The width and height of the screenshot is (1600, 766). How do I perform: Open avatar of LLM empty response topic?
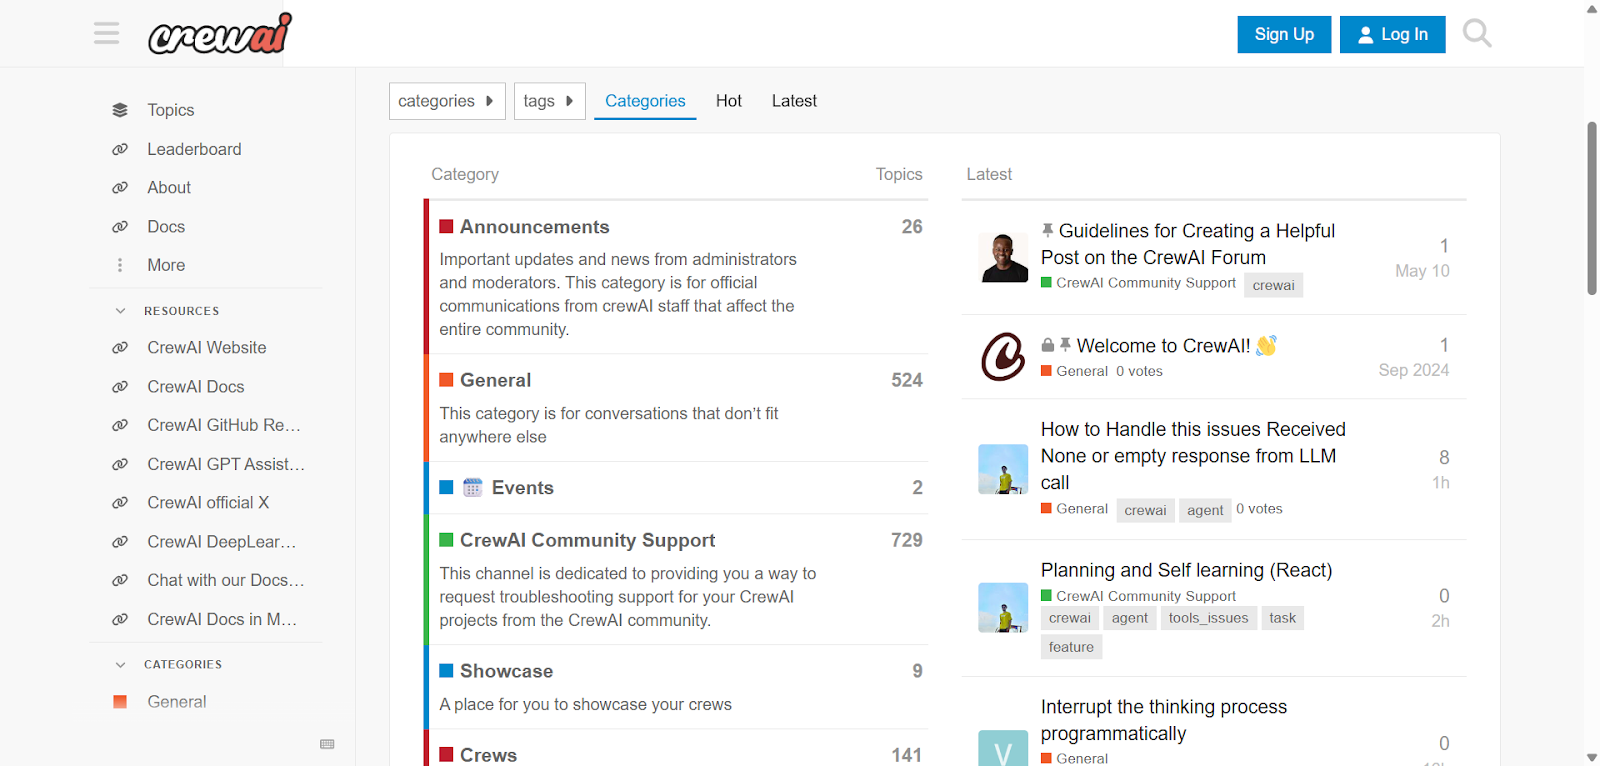1003,469
